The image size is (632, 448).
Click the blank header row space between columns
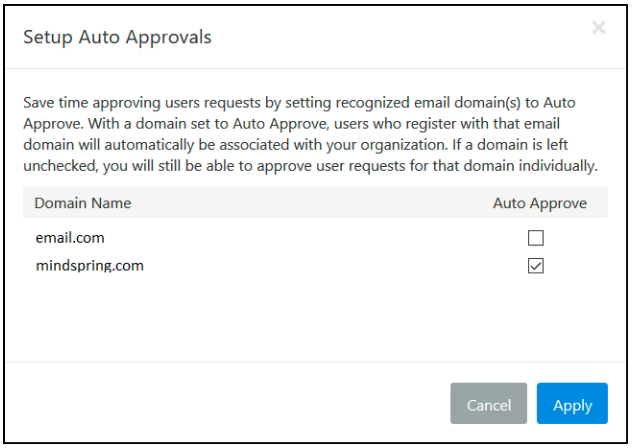(x=310, y=202)
